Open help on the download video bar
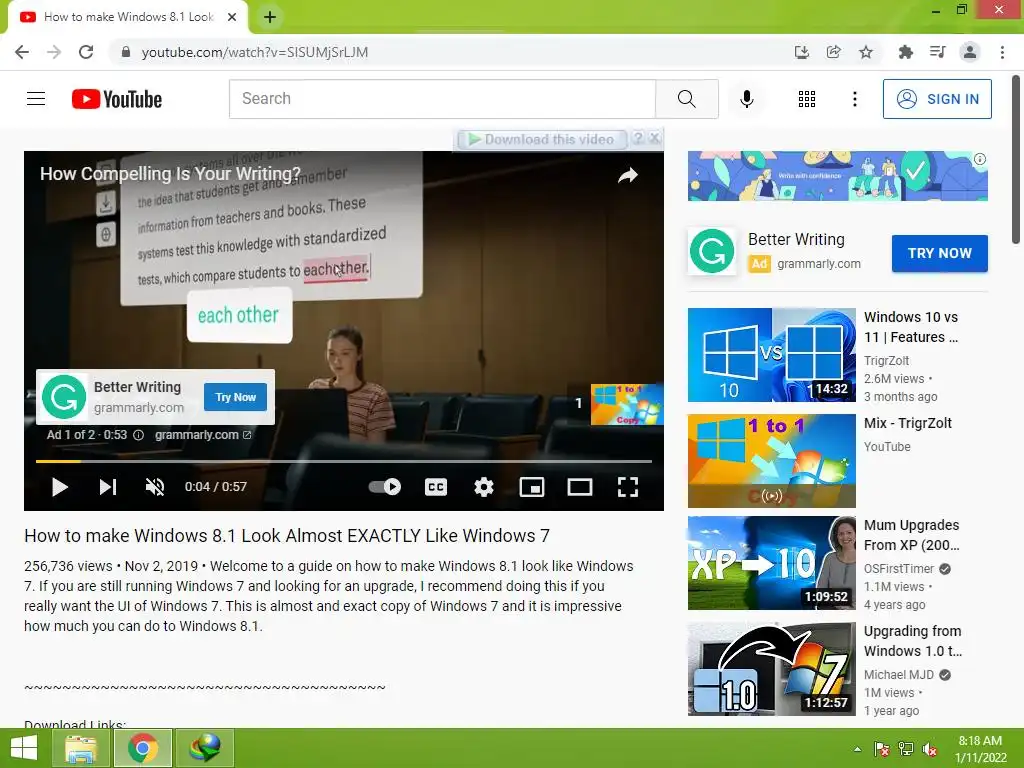1024x768 pixels. pyautogui.click(x=639, y=138)
